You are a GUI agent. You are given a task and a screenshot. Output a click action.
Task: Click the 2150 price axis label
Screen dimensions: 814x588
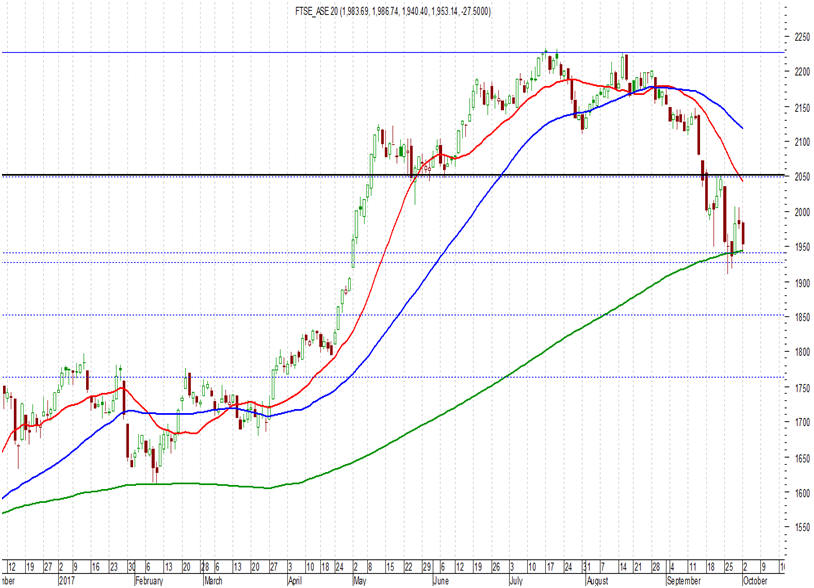click(x=802, y=107)
